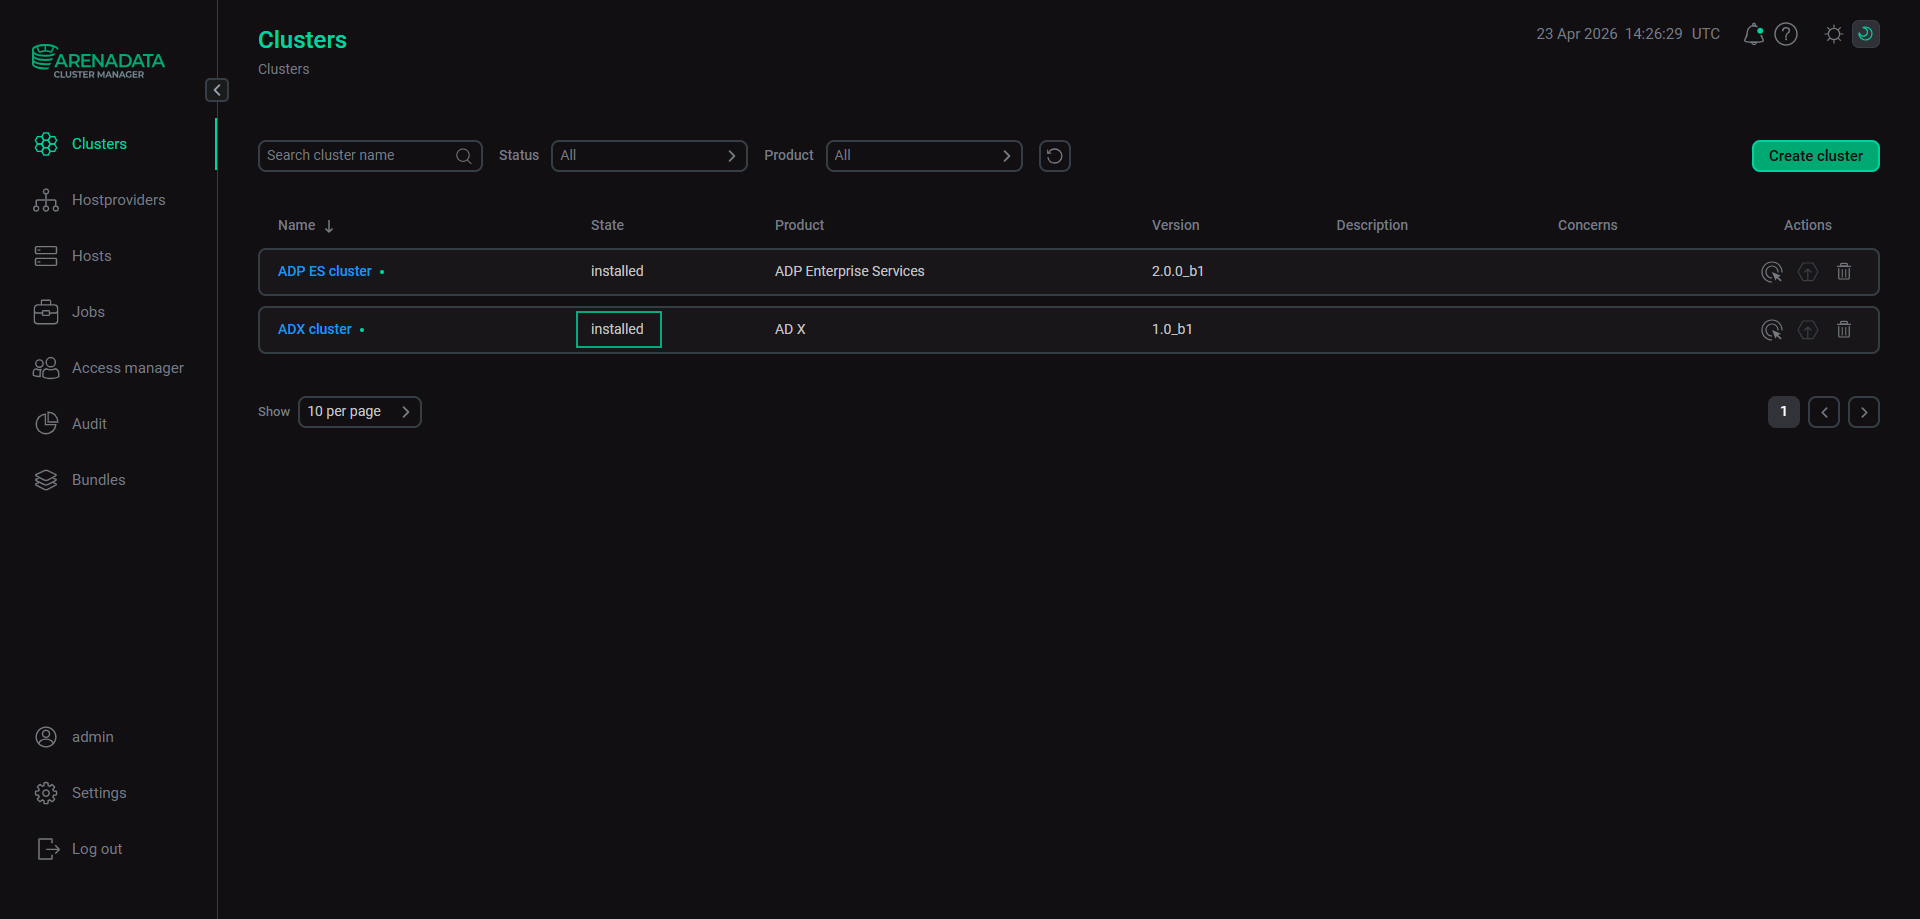Image resolution: width=1920 pixels, height=919 pixels.
Task: Click the State column header
Action: point(607,226)
